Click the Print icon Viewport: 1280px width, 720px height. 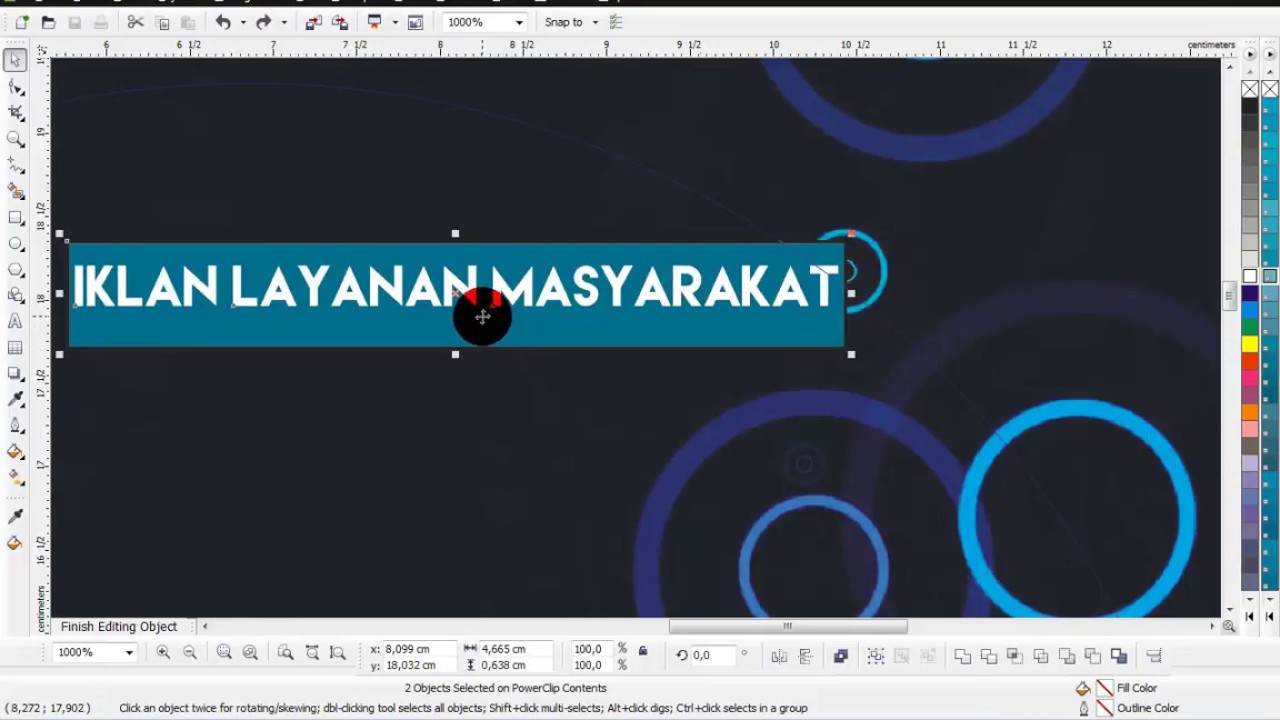tap(100, 22)
